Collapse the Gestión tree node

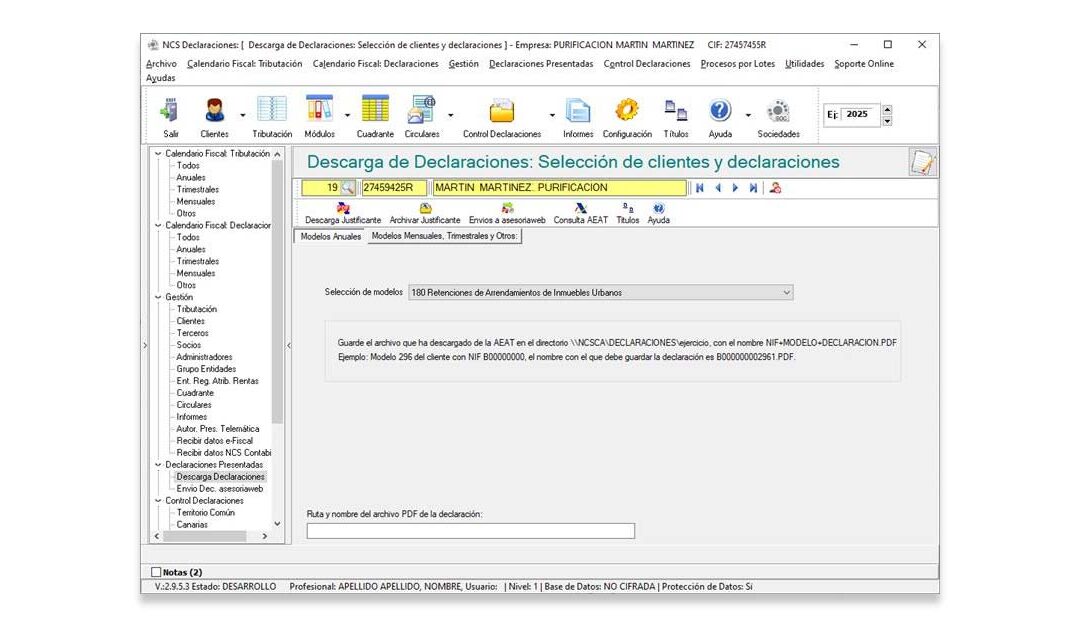158,297
